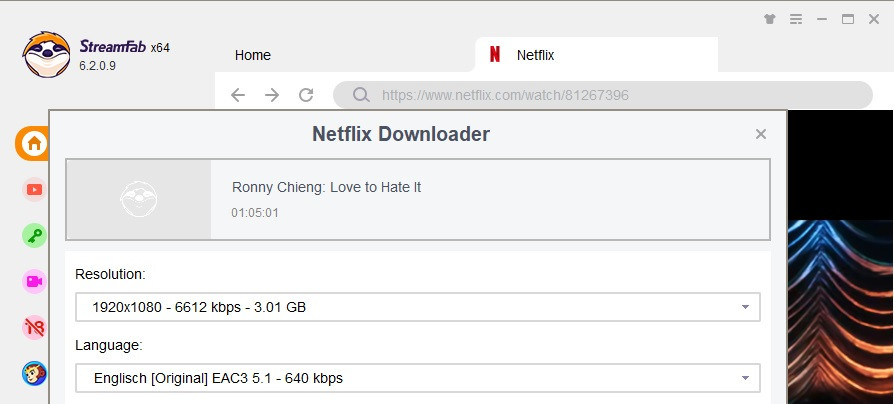Click the green key sidebar icon
894x404 pixels.
34,235
